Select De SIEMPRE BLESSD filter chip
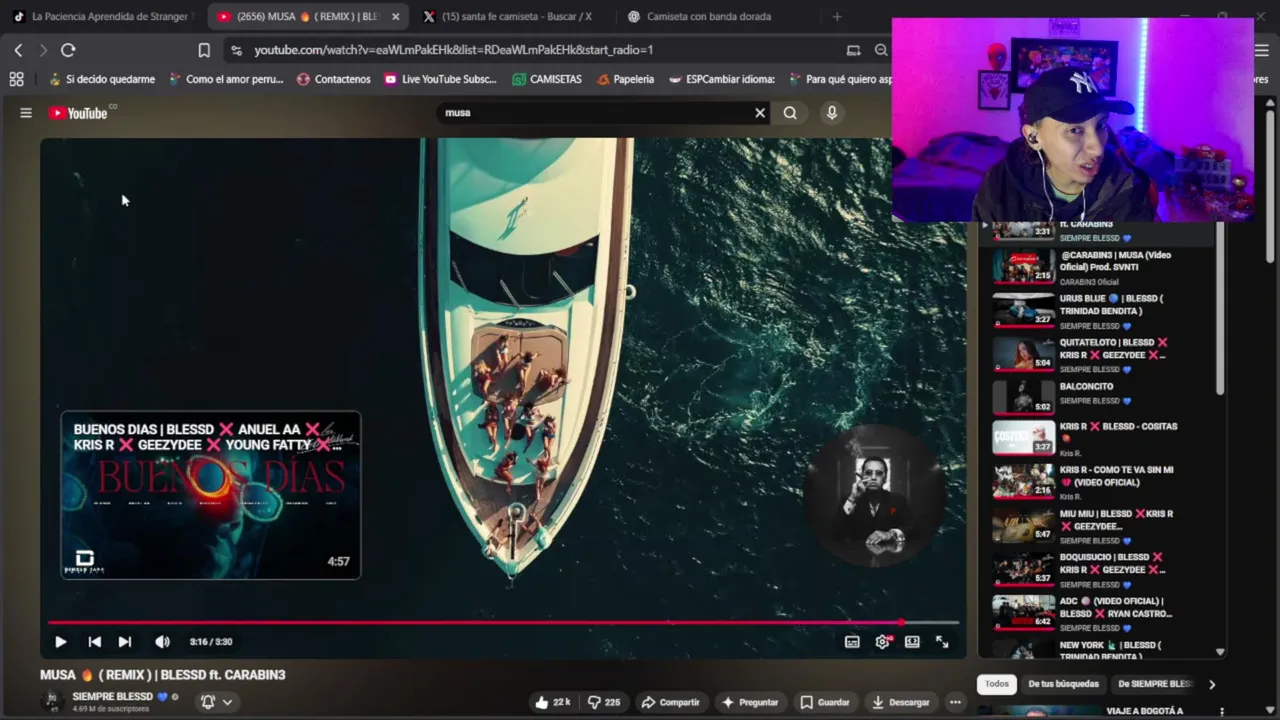1280x720 pixels. point(1154,684)
